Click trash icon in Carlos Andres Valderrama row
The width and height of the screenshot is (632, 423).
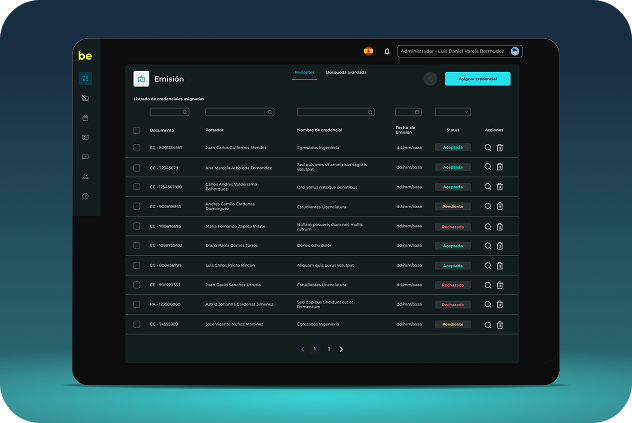[500, 187]
